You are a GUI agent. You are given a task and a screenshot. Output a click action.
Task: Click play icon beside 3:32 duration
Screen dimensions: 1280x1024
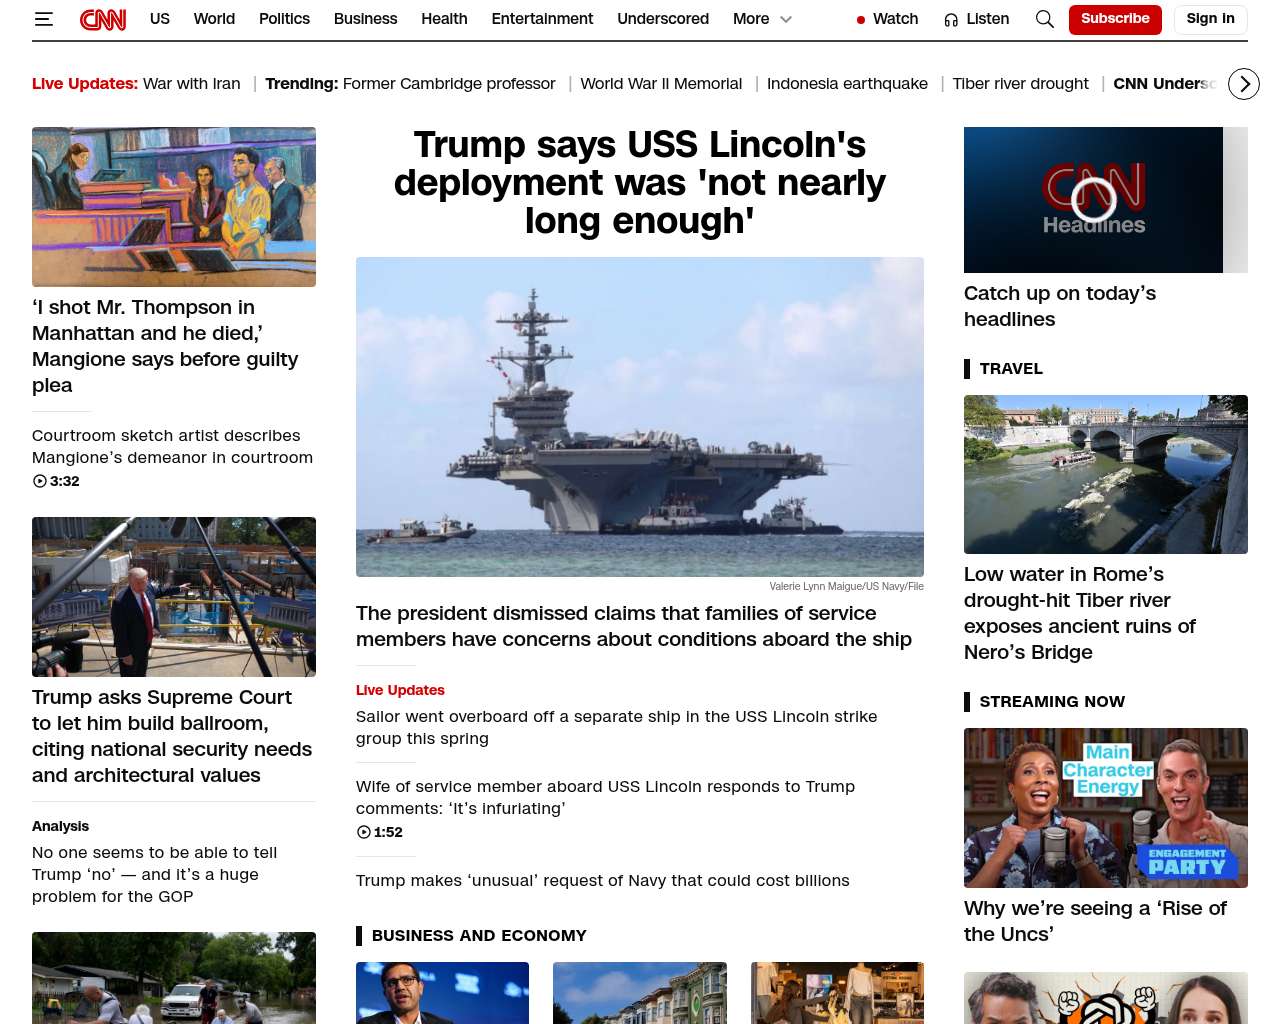[x=40, y=481]
